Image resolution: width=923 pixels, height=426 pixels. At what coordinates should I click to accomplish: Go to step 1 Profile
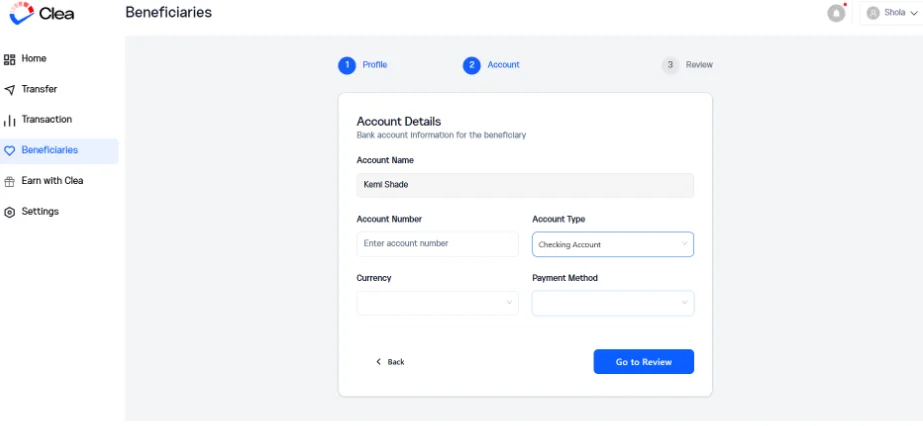(363, 65)
